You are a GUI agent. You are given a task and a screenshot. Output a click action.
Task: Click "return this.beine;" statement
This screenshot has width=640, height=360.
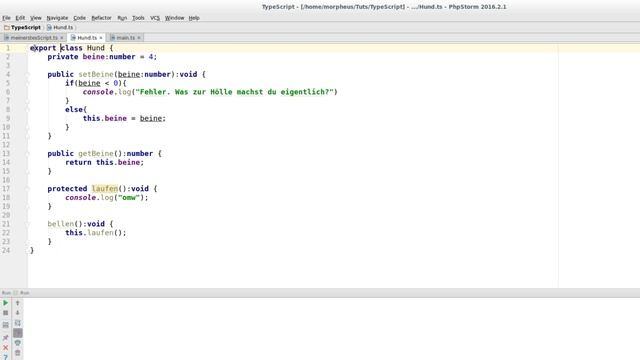(x=104, y=162)
